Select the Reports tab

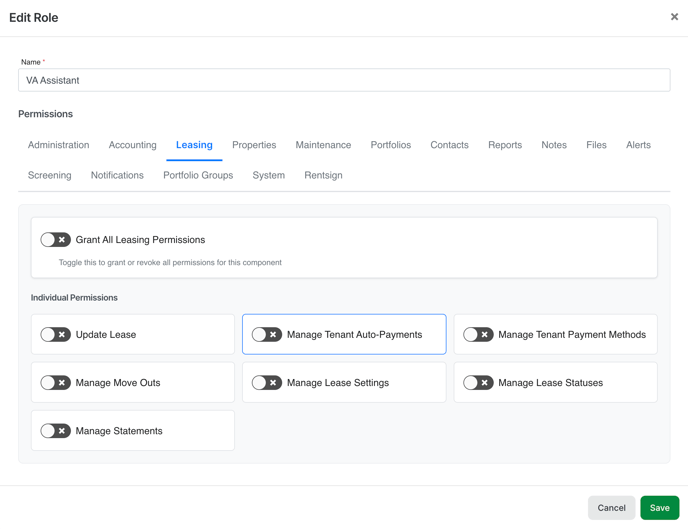(x=505, y=145)
